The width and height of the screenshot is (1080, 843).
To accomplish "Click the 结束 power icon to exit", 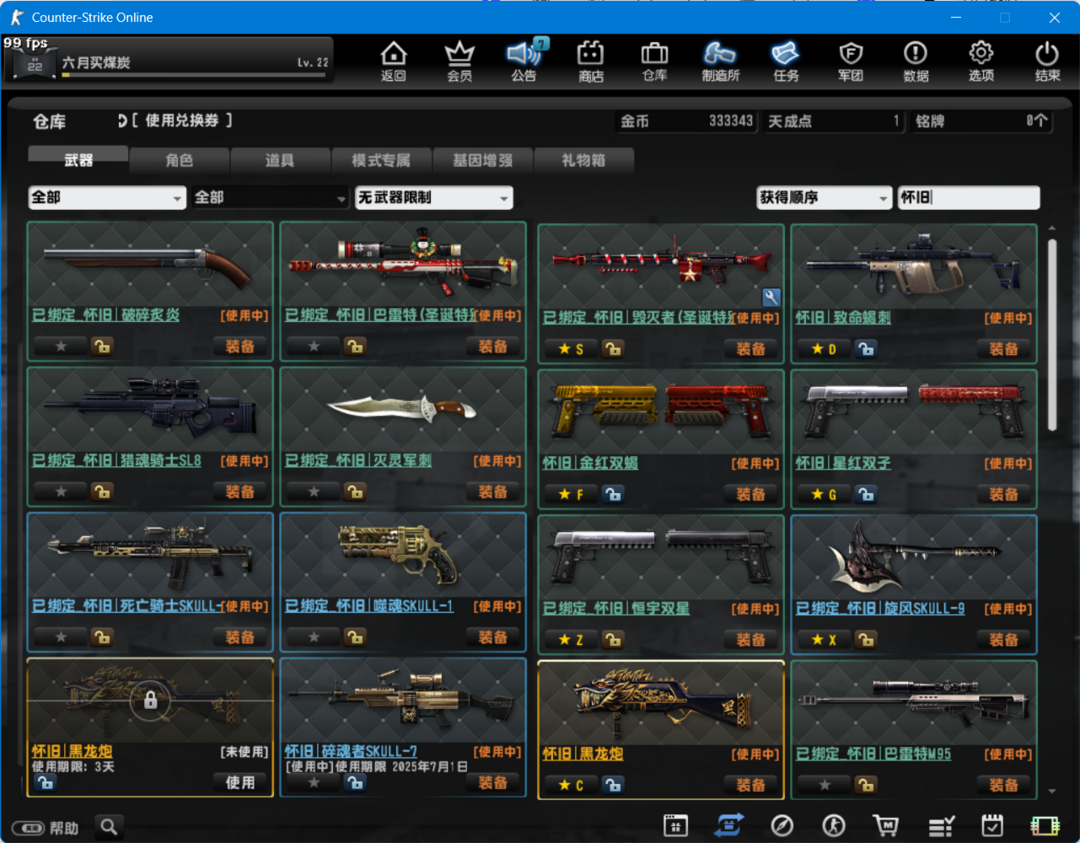I will tap(1047, 61).
